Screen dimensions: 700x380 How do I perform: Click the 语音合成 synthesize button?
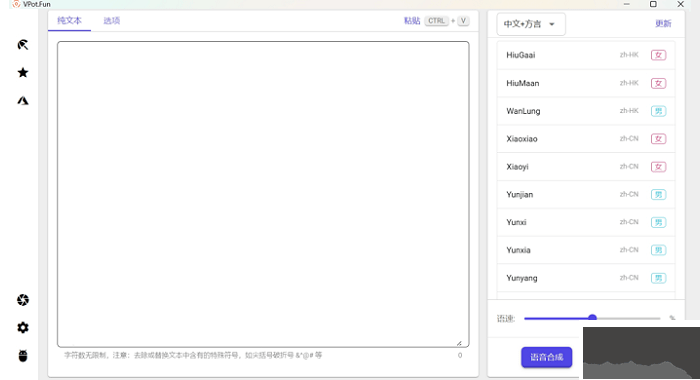[546, 357]
